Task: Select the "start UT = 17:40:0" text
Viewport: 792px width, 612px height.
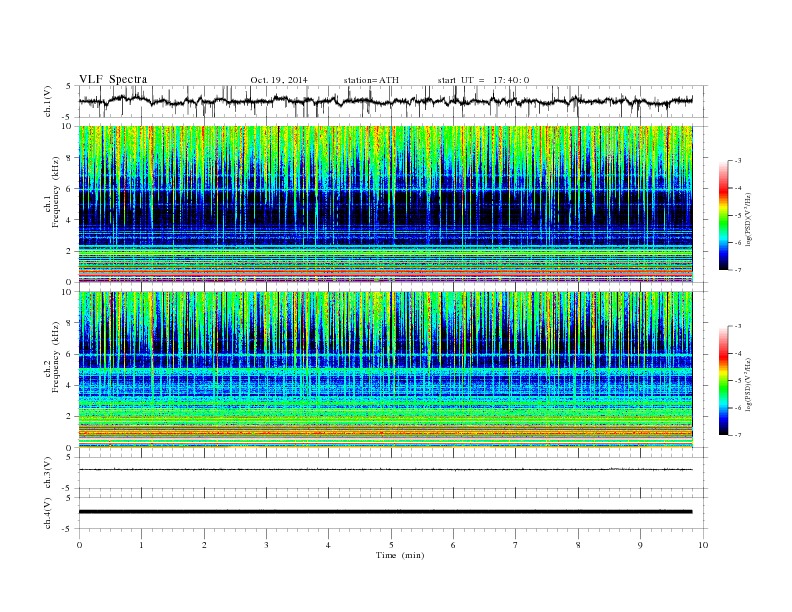Action: pyautogui.click(x=483, y=80)
